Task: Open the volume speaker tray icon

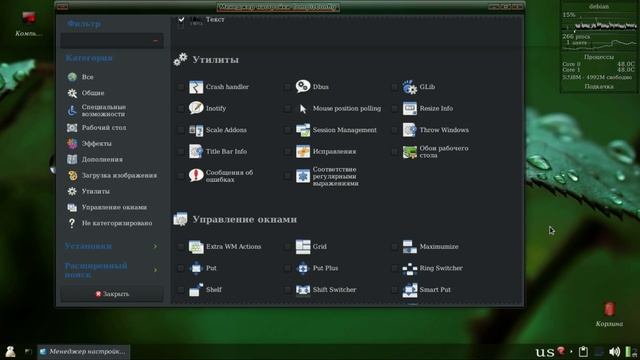Action: click(614, 351)
